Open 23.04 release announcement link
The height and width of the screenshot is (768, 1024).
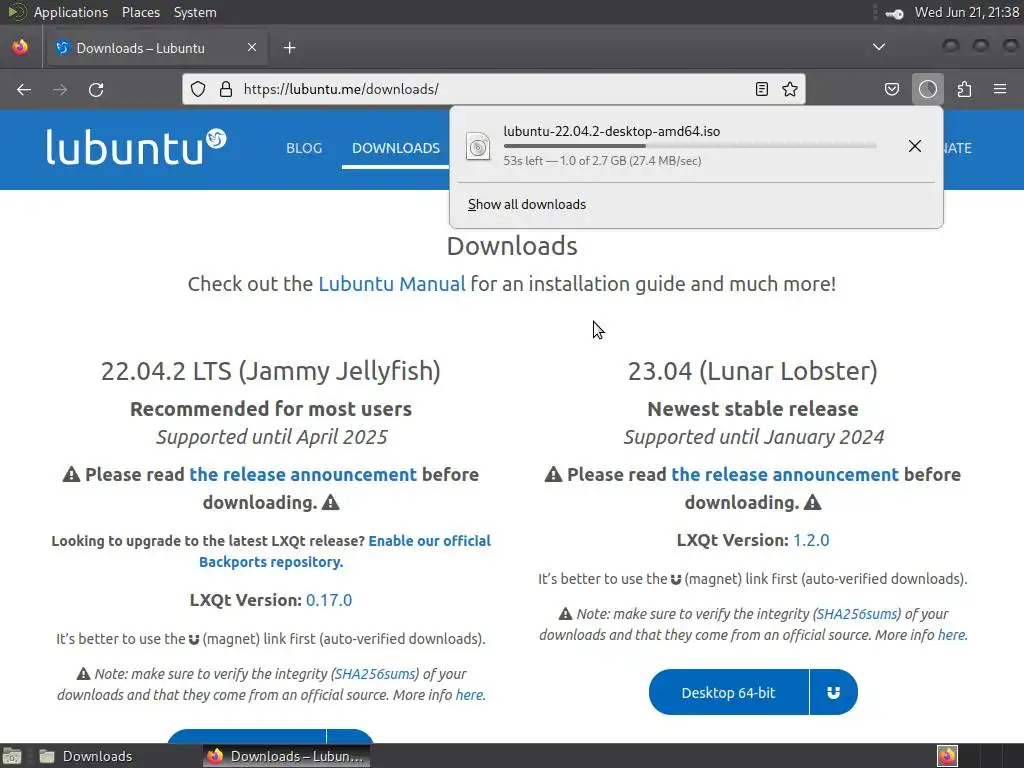click(x=785, y=475)
